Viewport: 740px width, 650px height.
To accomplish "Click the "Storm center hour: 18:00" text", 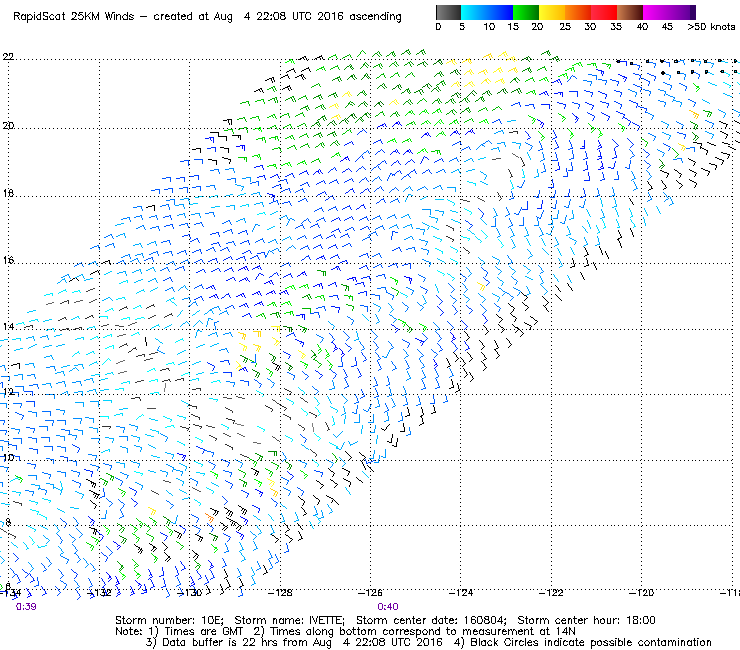I will click(587, 620).
